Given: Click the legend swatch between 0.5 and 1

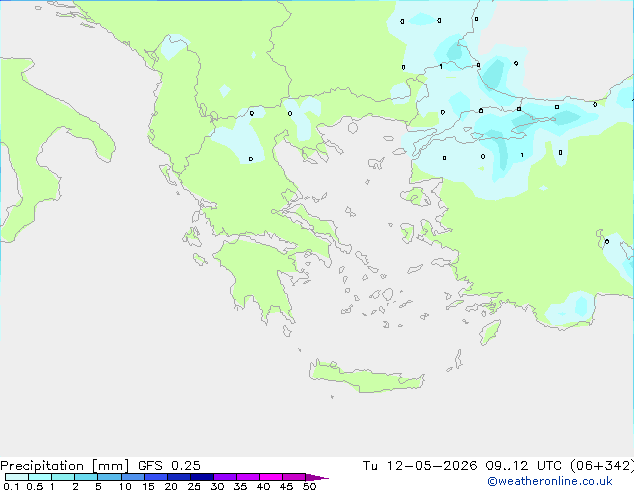Looking at the screenshot, I should pyautogui.click(x=40, y=477).
